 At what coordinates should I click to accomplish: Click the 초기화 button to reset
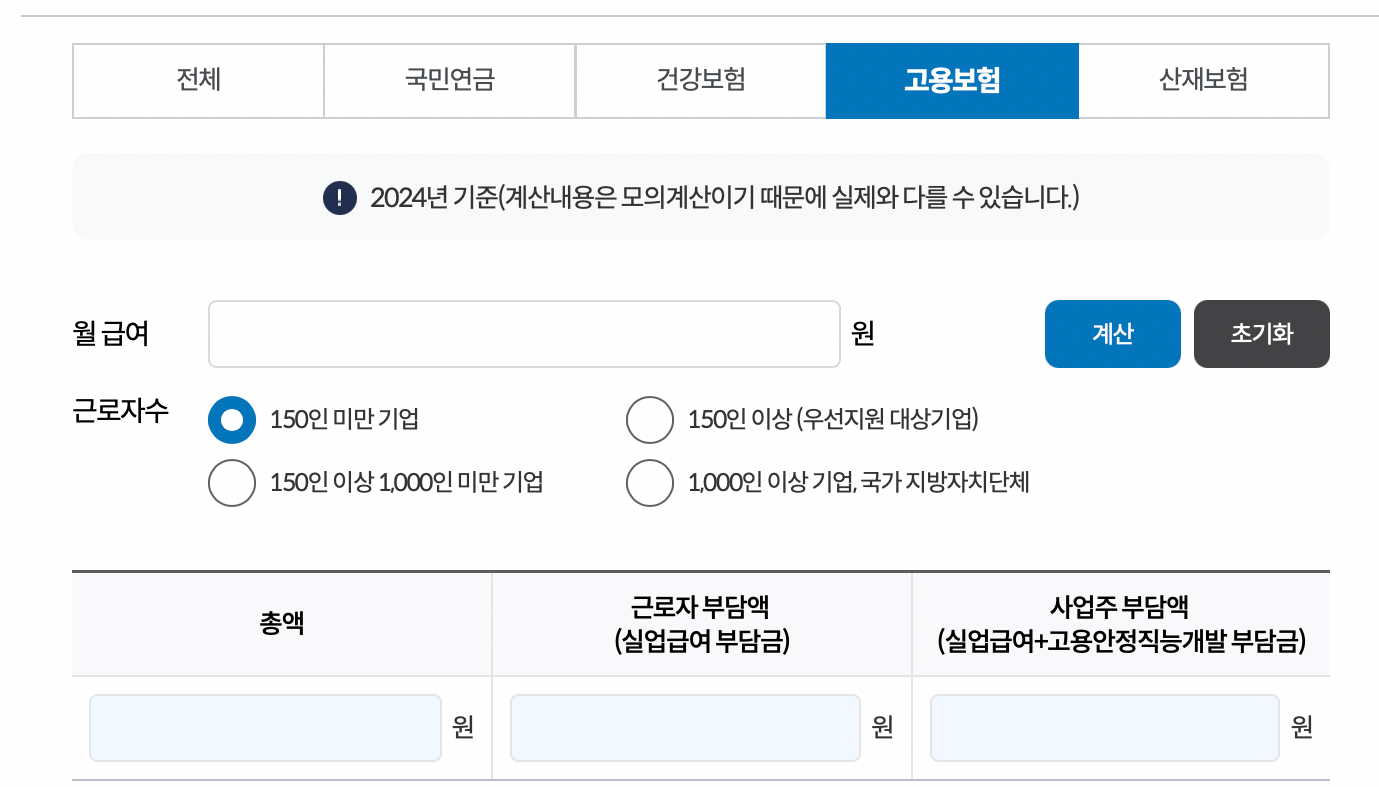click(1261, 333)
